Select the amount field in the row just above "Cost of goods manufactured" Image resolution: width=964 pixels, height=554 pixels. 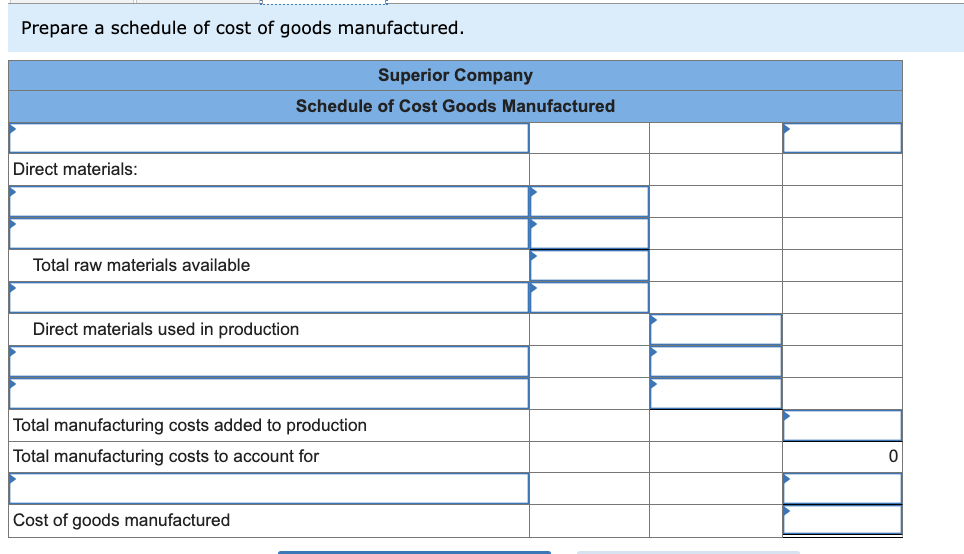(842, 489)
